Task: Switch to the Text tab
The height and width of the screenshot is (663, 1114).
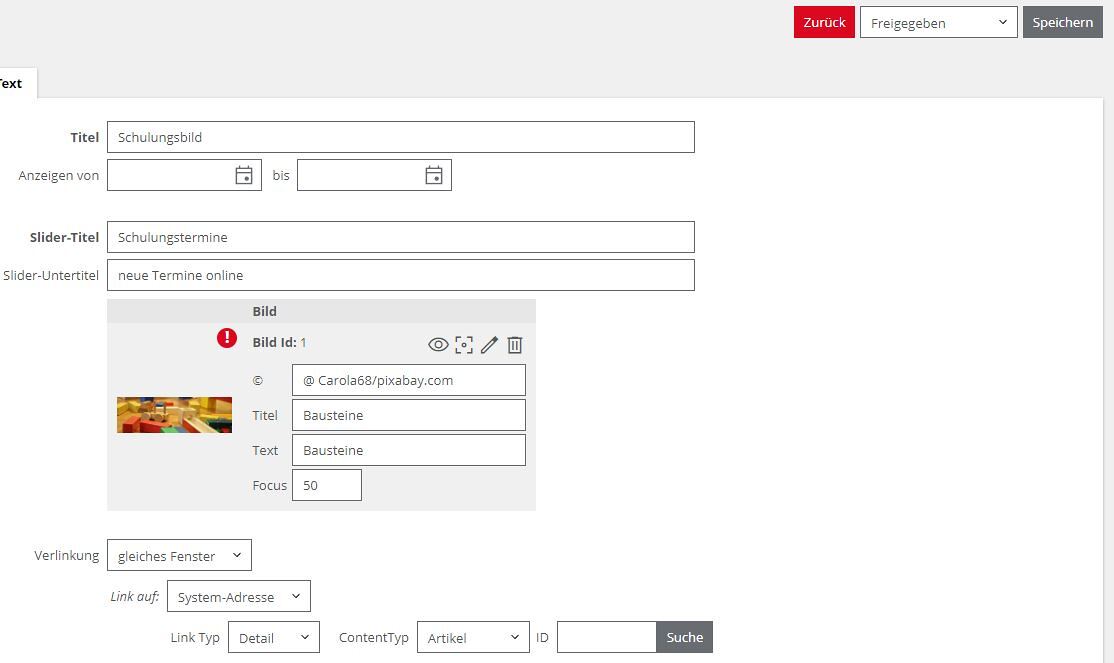Action: 12,84
